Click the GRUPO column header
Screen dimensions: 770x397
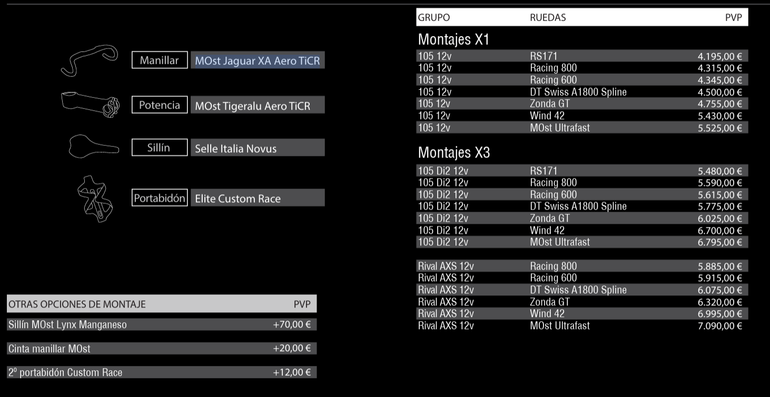(434, 18)
